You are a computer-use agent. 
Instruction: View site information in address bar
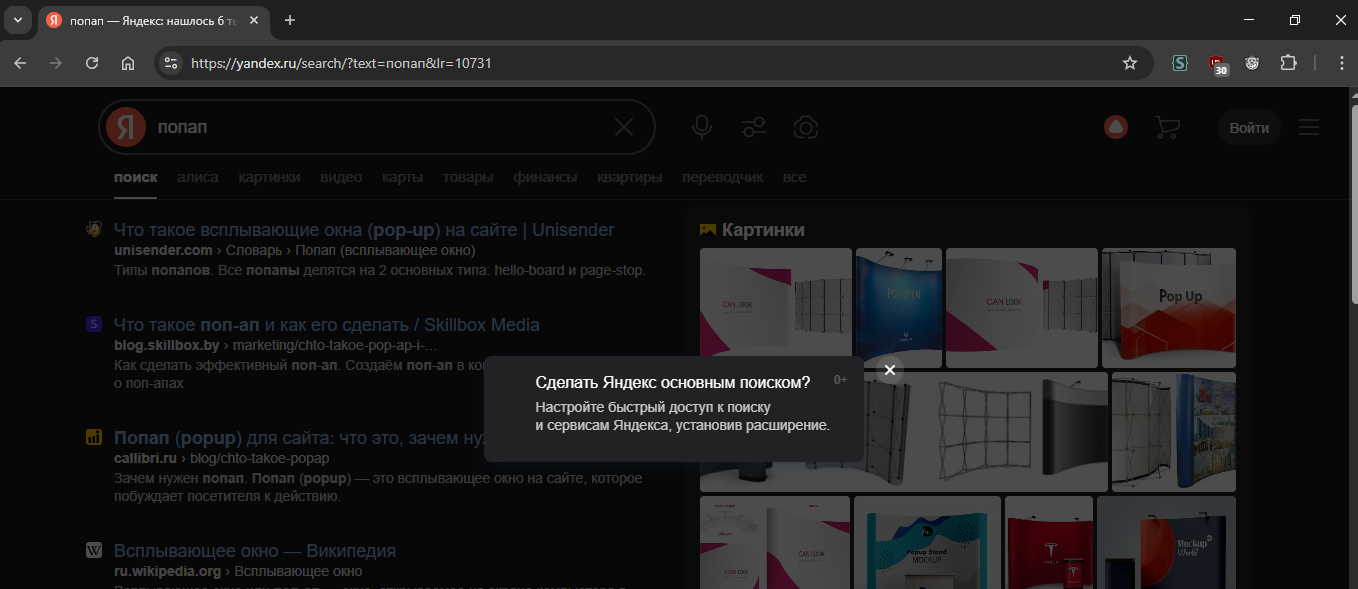tap(171, 63)
